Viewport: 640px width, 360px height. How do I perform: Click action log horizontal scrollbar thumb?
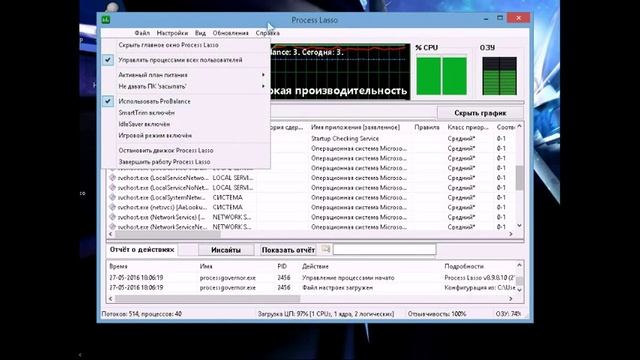coord(207,299)
